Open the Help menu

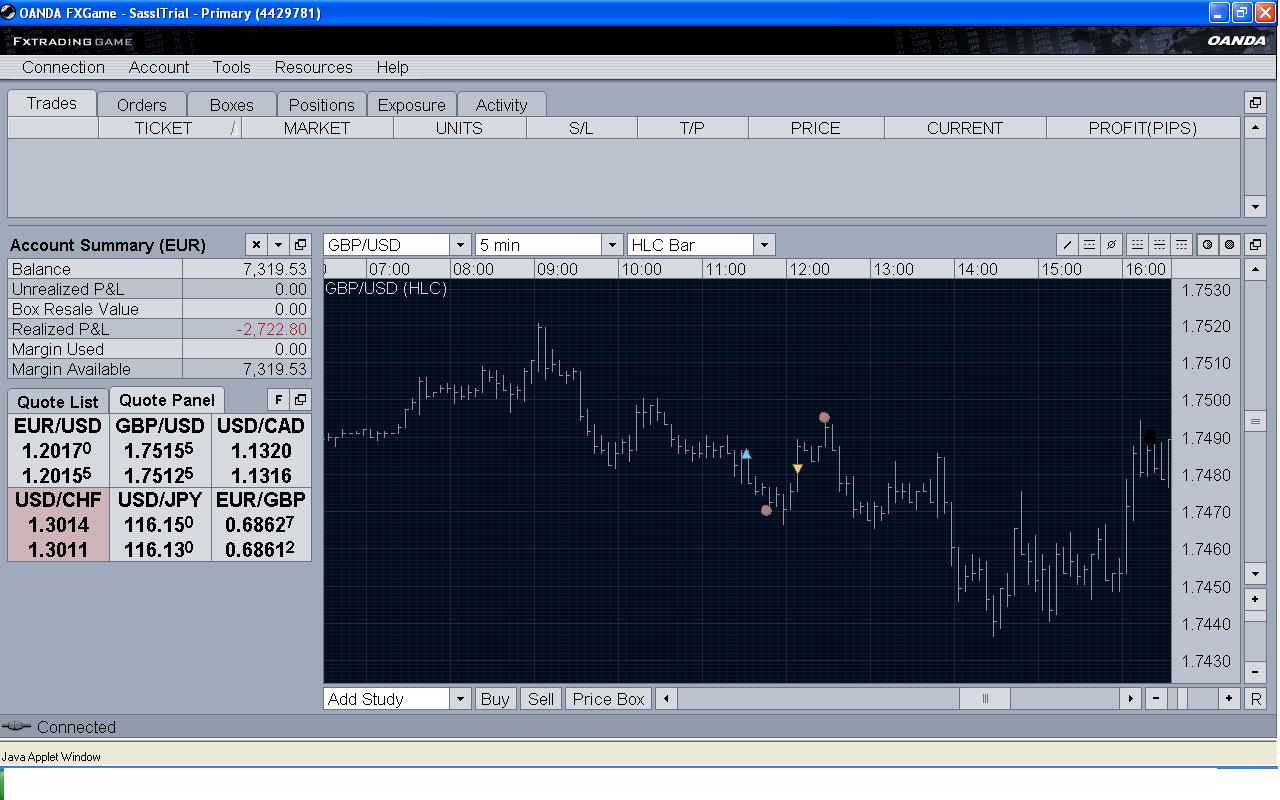coord(392,67)
